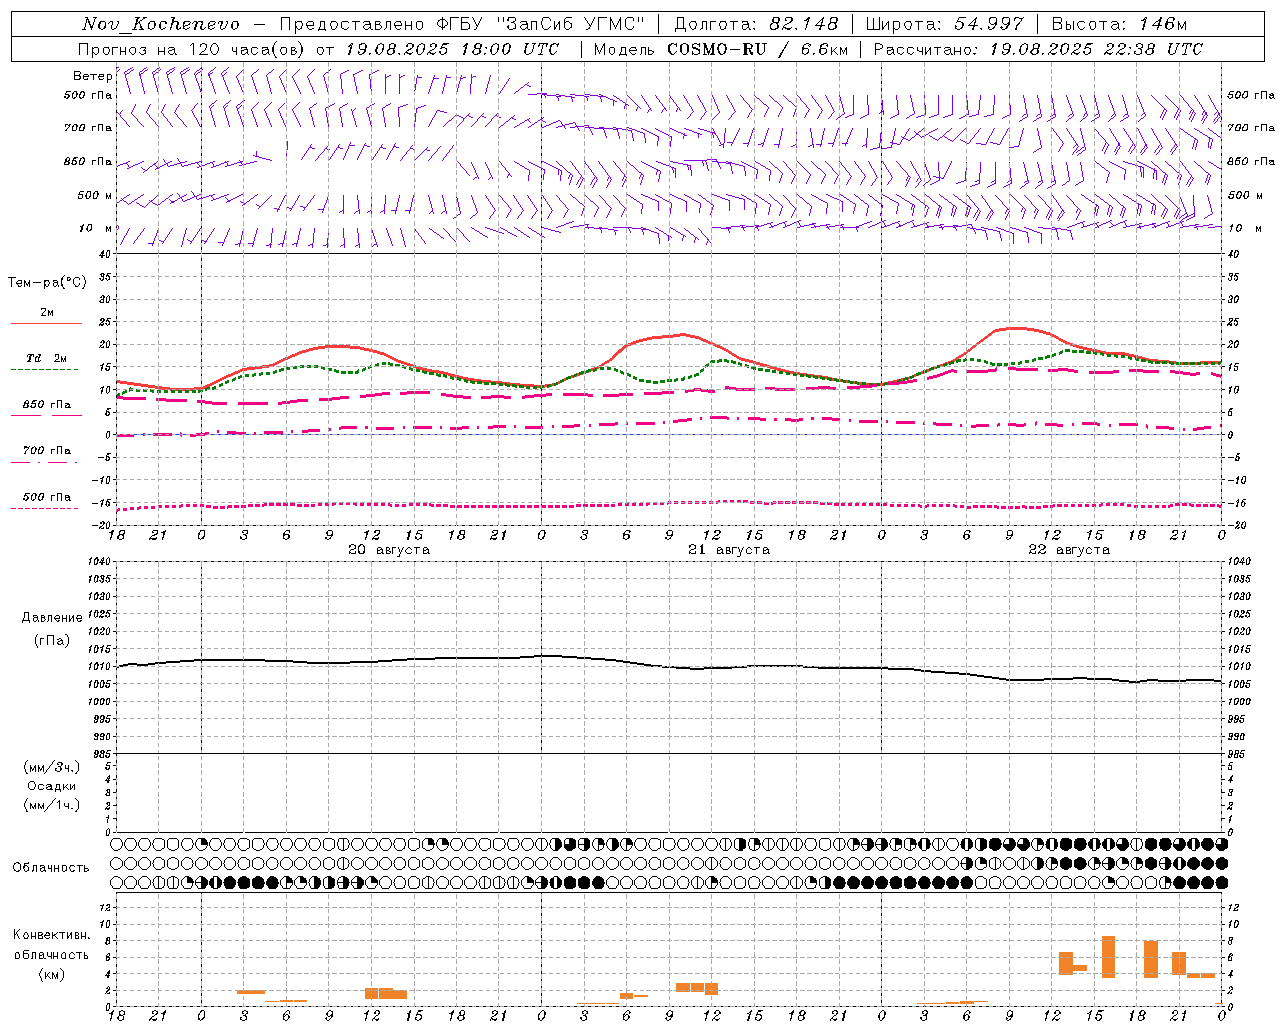Click the latitude value 54.997

tap(989, 24)
